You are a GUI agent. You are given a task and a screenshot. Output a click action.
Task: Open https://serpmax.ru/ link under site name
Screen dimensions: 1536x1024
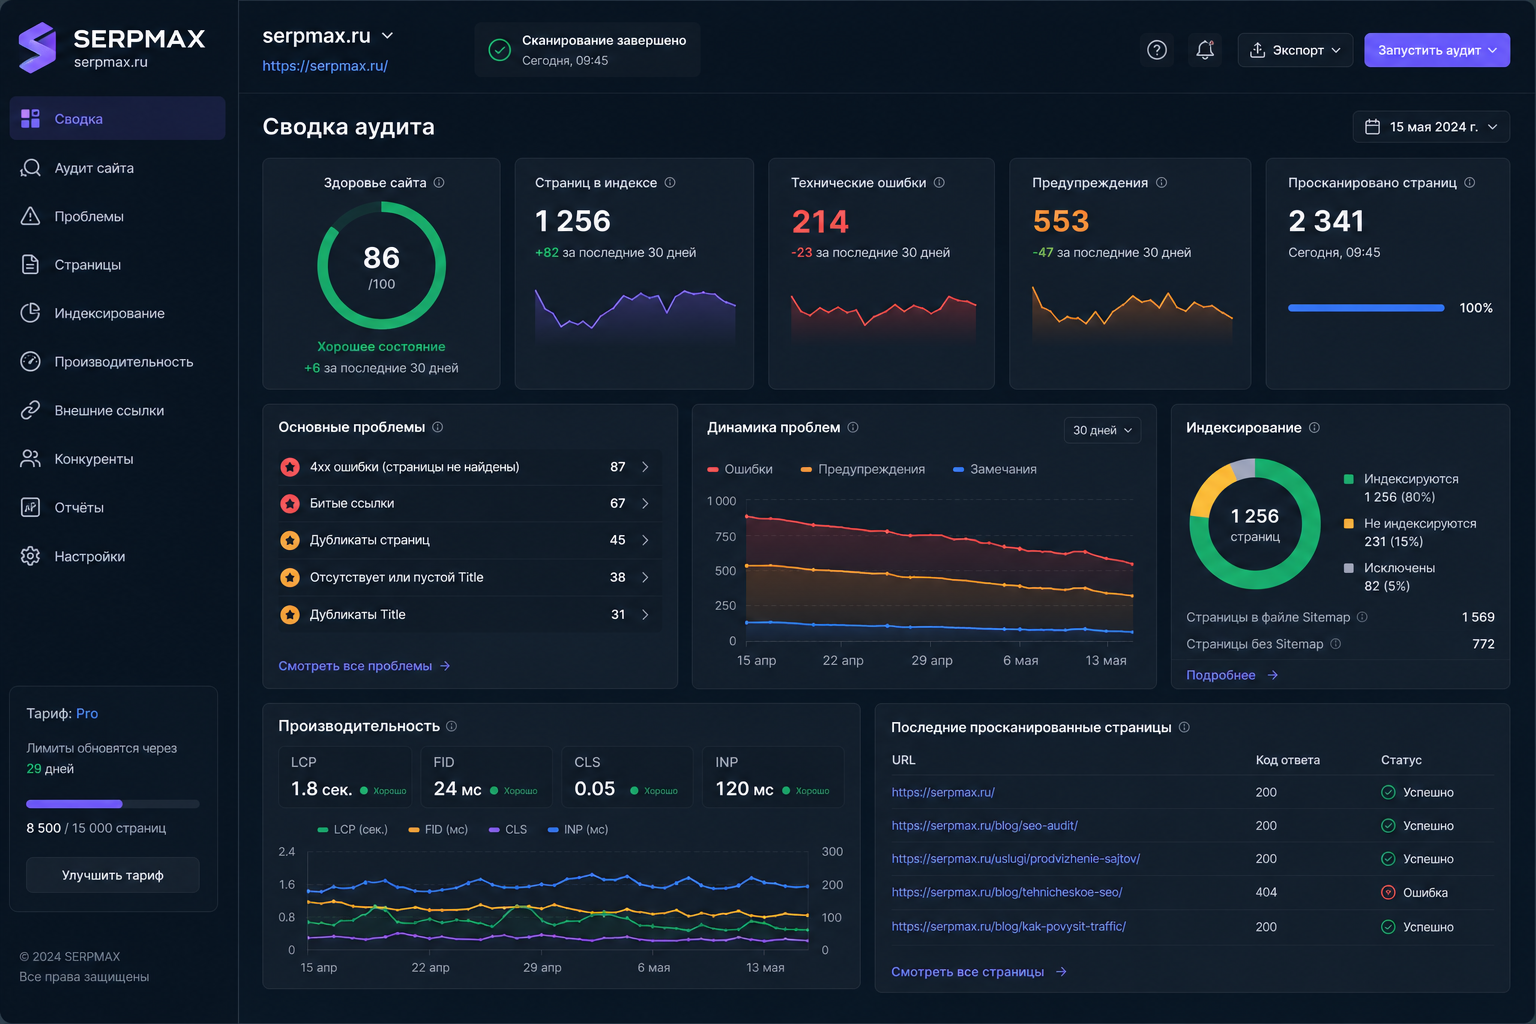325,66
